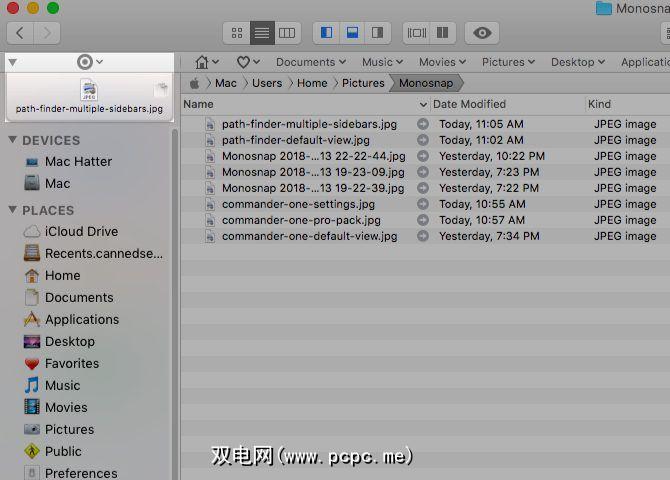Toggle dual pane horizontal browser view
The height and width of the screenshot is (480, 670).
417,33
